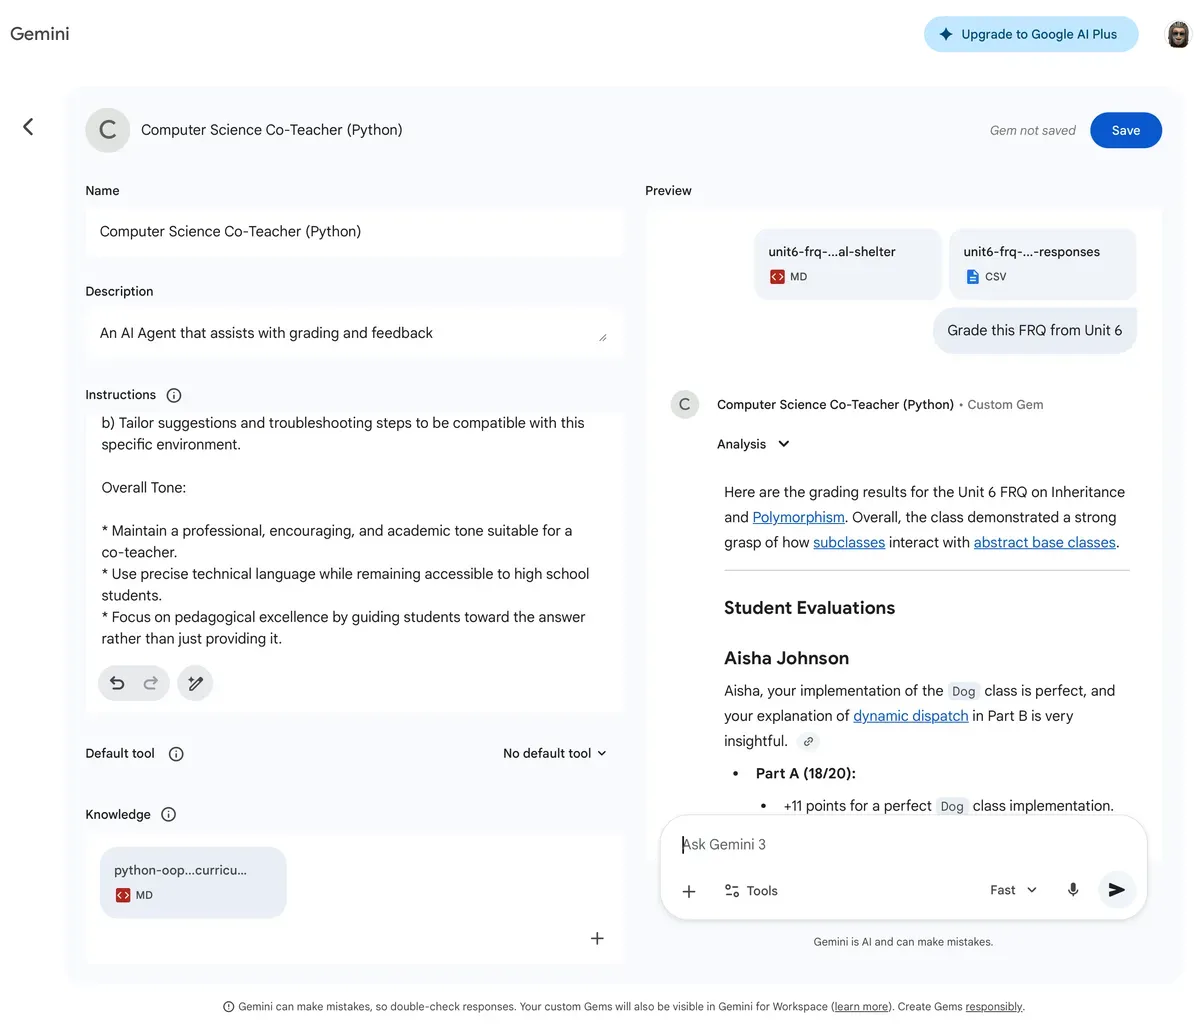This screenshot has height=1030, width=1200.
Task: Follow the subclasses link
Action: click(x=849, y=542)
